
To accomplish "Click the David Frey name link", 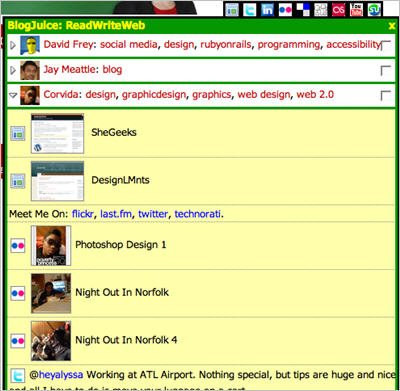I will tap(69, 45).
